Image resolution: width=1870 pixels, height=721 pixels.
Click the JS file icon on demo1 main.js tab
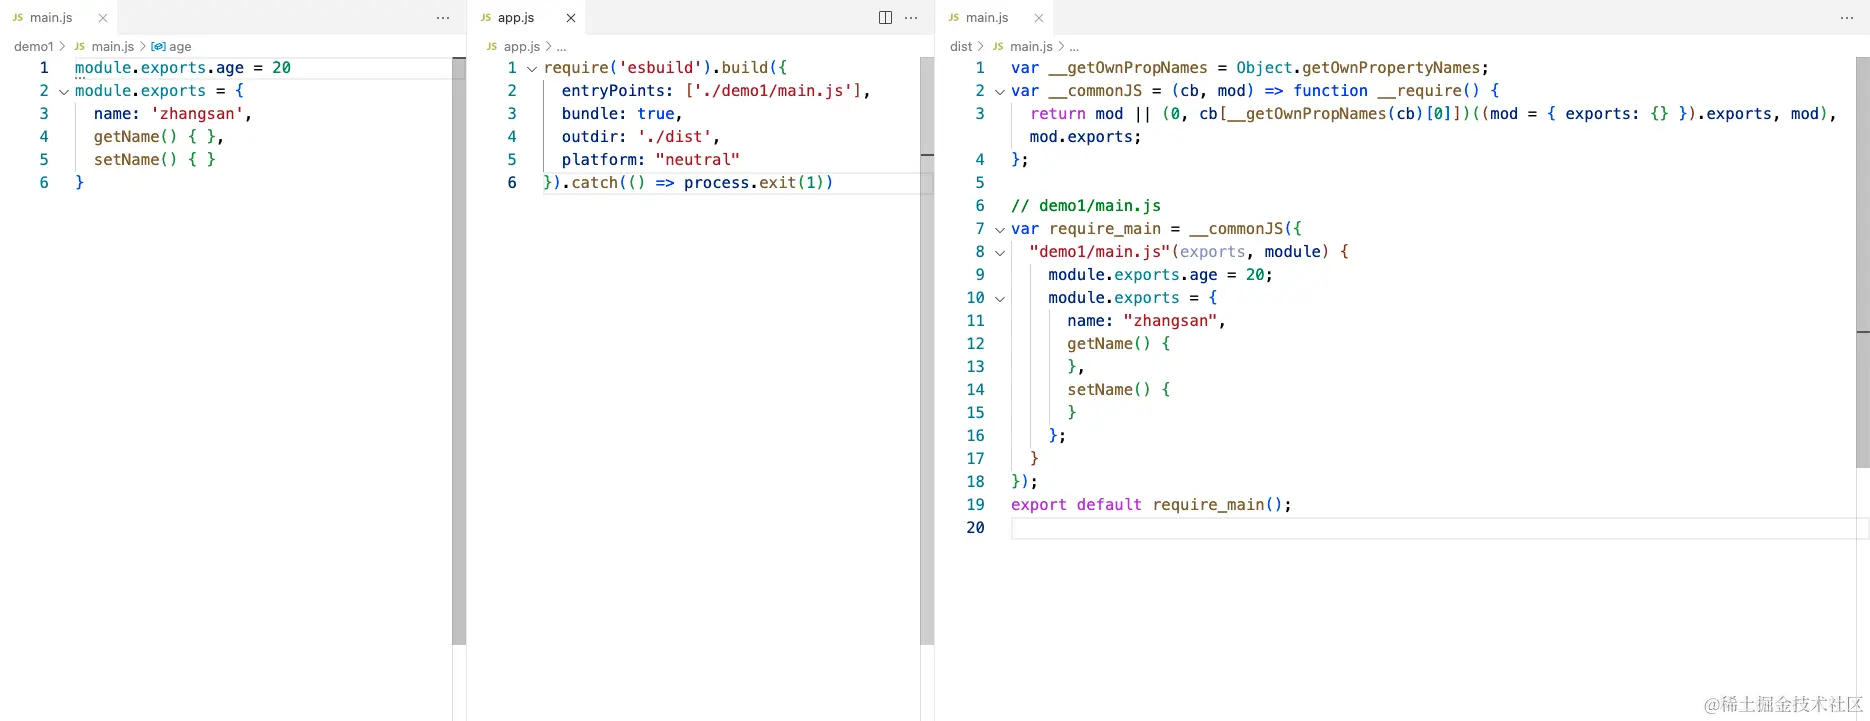click(18, 18)
